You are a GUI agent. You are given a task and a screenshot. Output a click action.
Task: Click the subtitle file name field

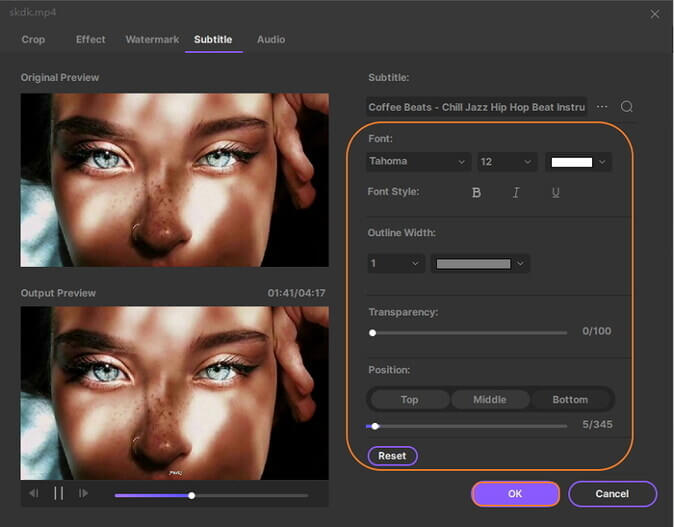tap(476, 107)
